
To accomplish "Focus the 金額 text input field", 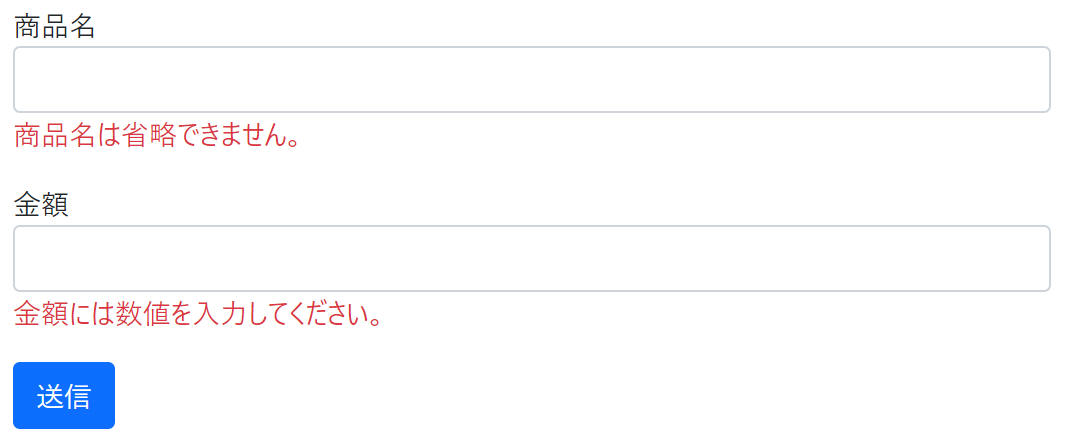I will (x=532, y=258).
